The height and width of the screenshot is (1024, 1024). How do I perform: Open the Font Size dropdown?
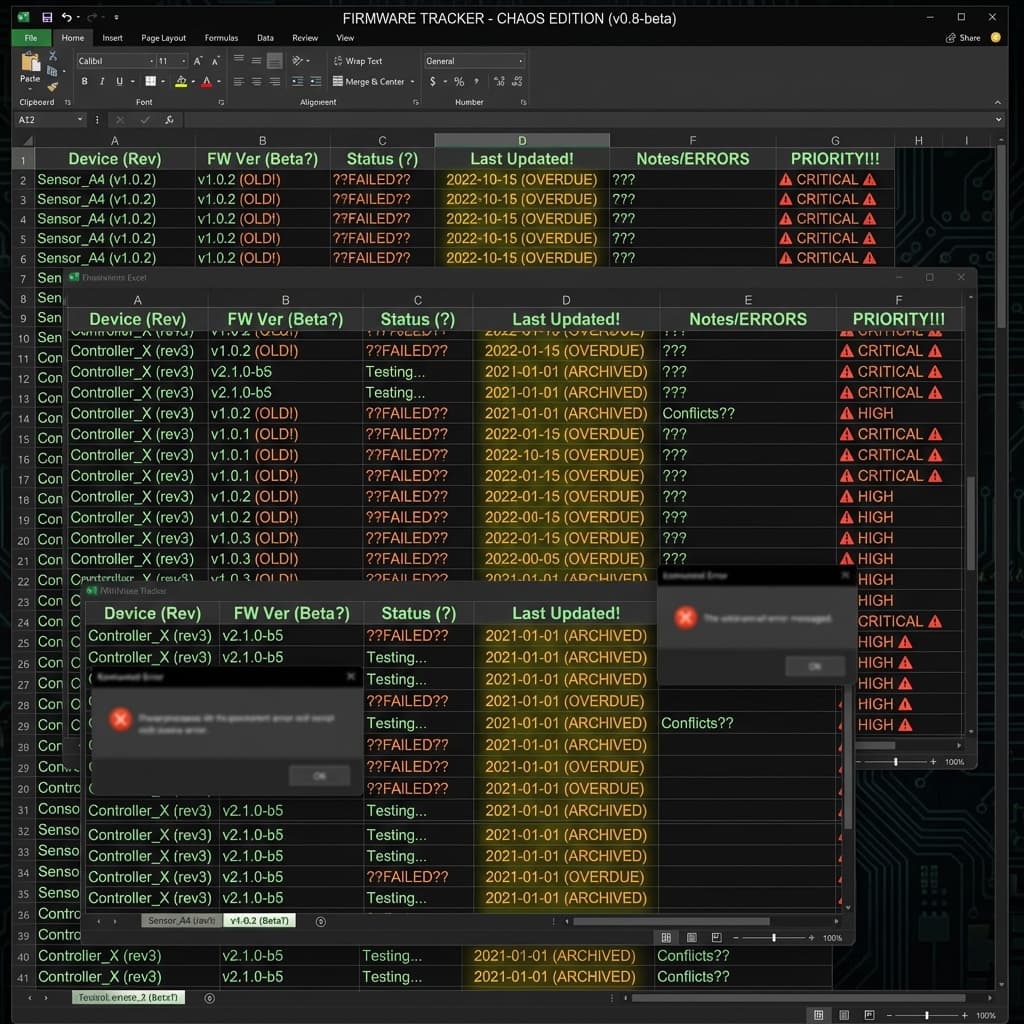point(183,60)
